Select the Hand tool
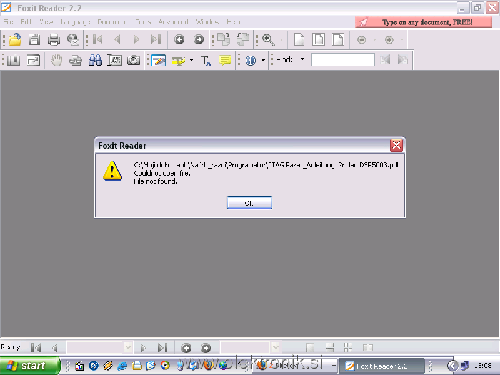 56,60
